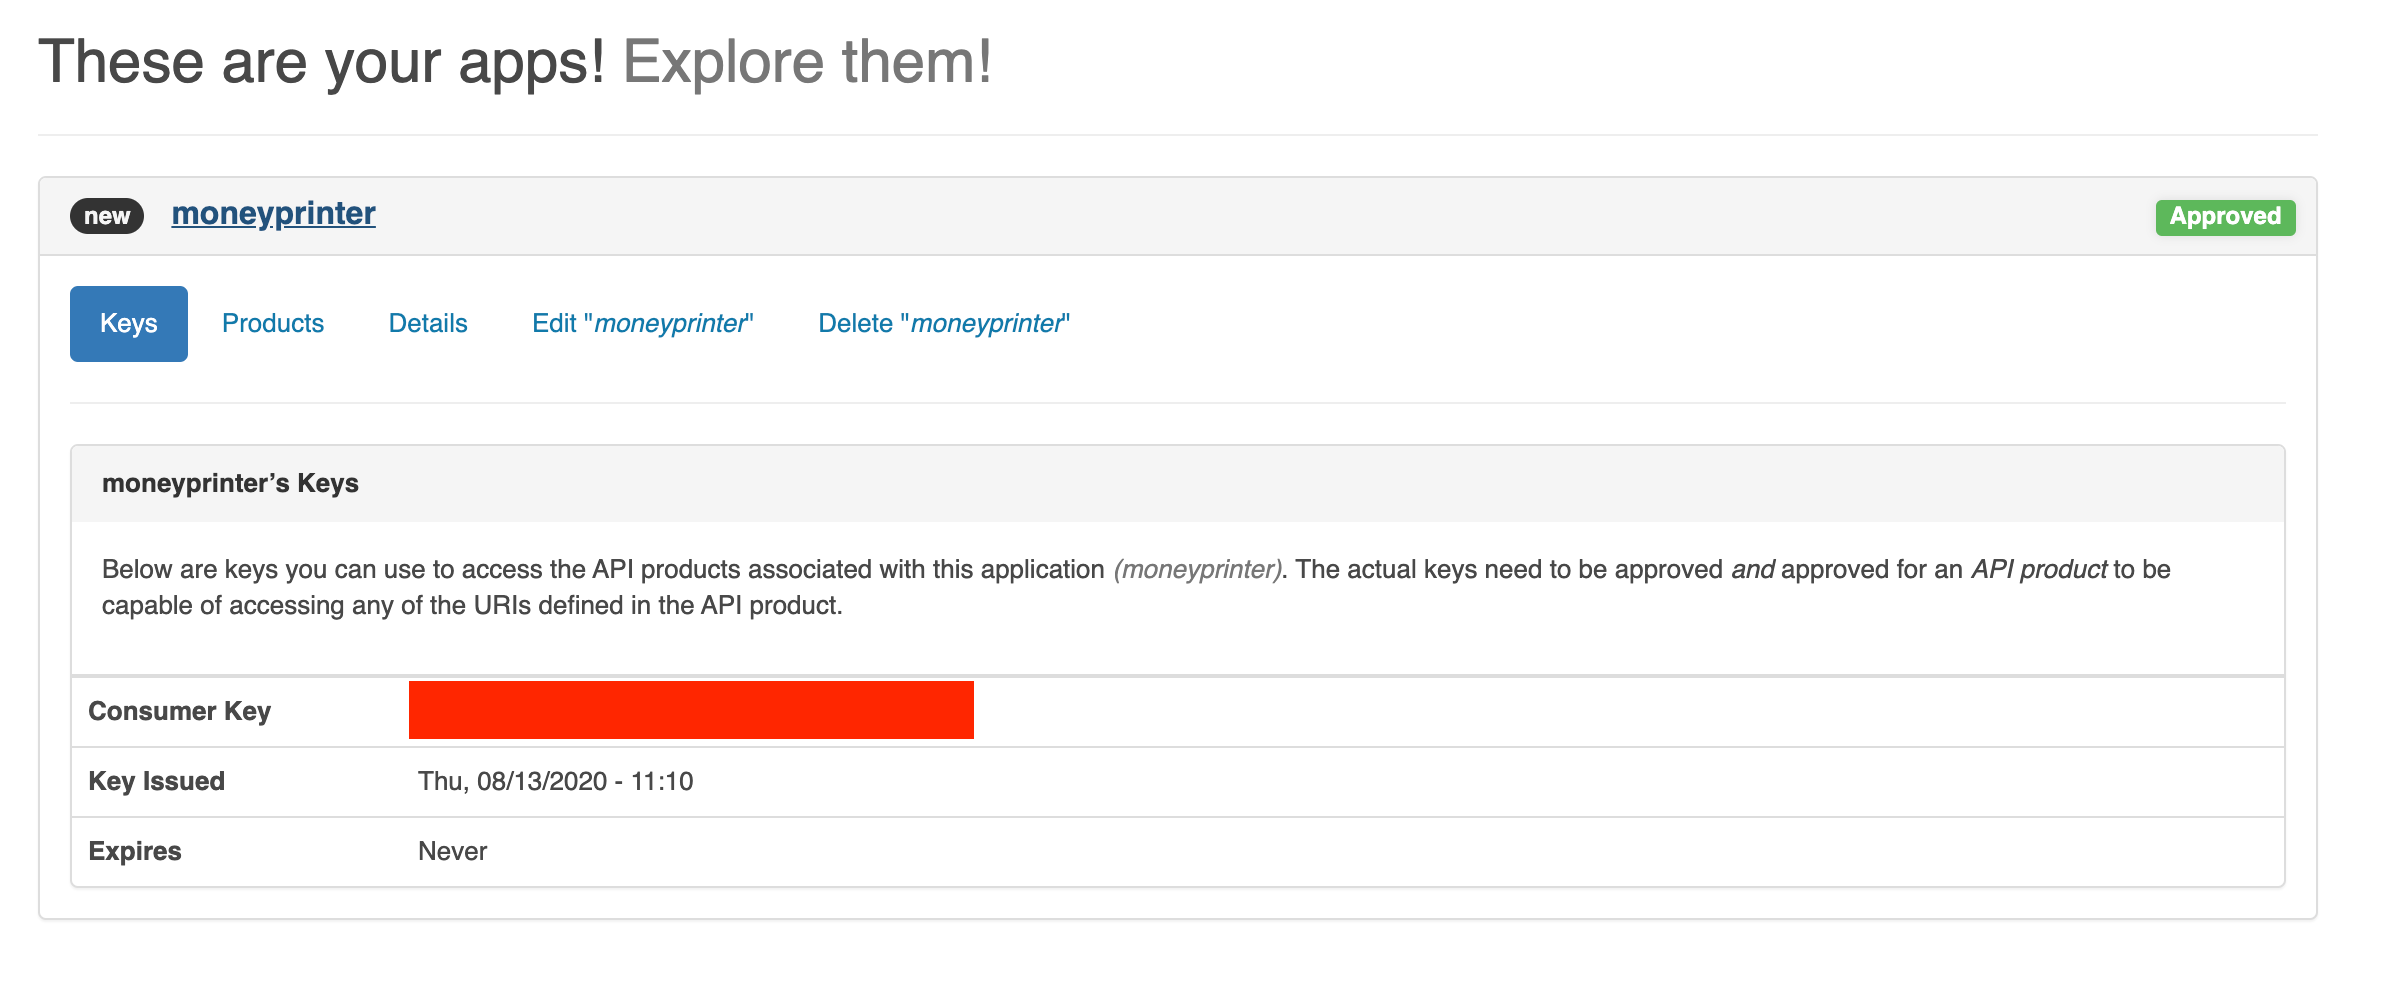Viewport: 2382px width, 984px height.
Task: Click the italic "API product" text
Action: coord(2039,570)
